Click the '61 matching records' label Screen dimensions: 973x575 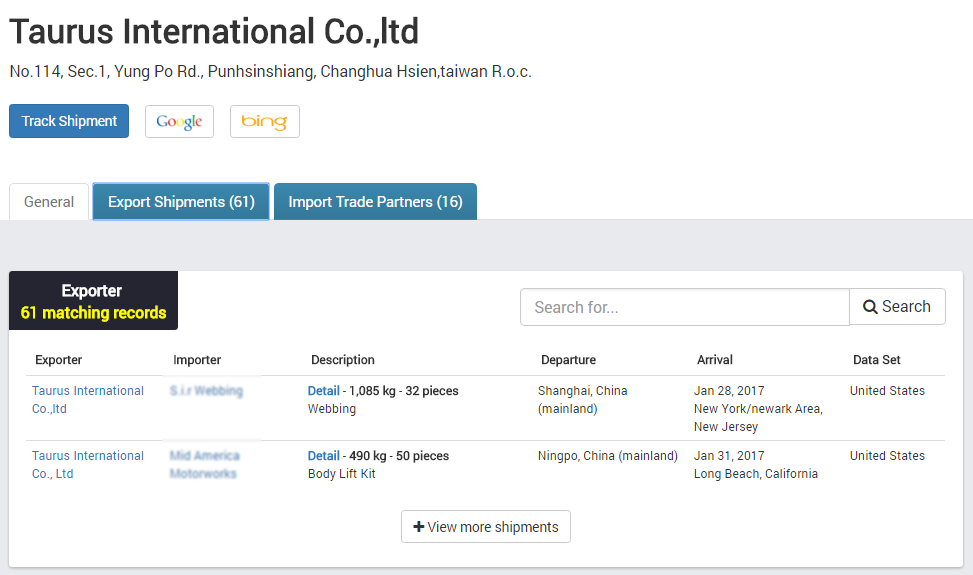[x=93, y=313]
